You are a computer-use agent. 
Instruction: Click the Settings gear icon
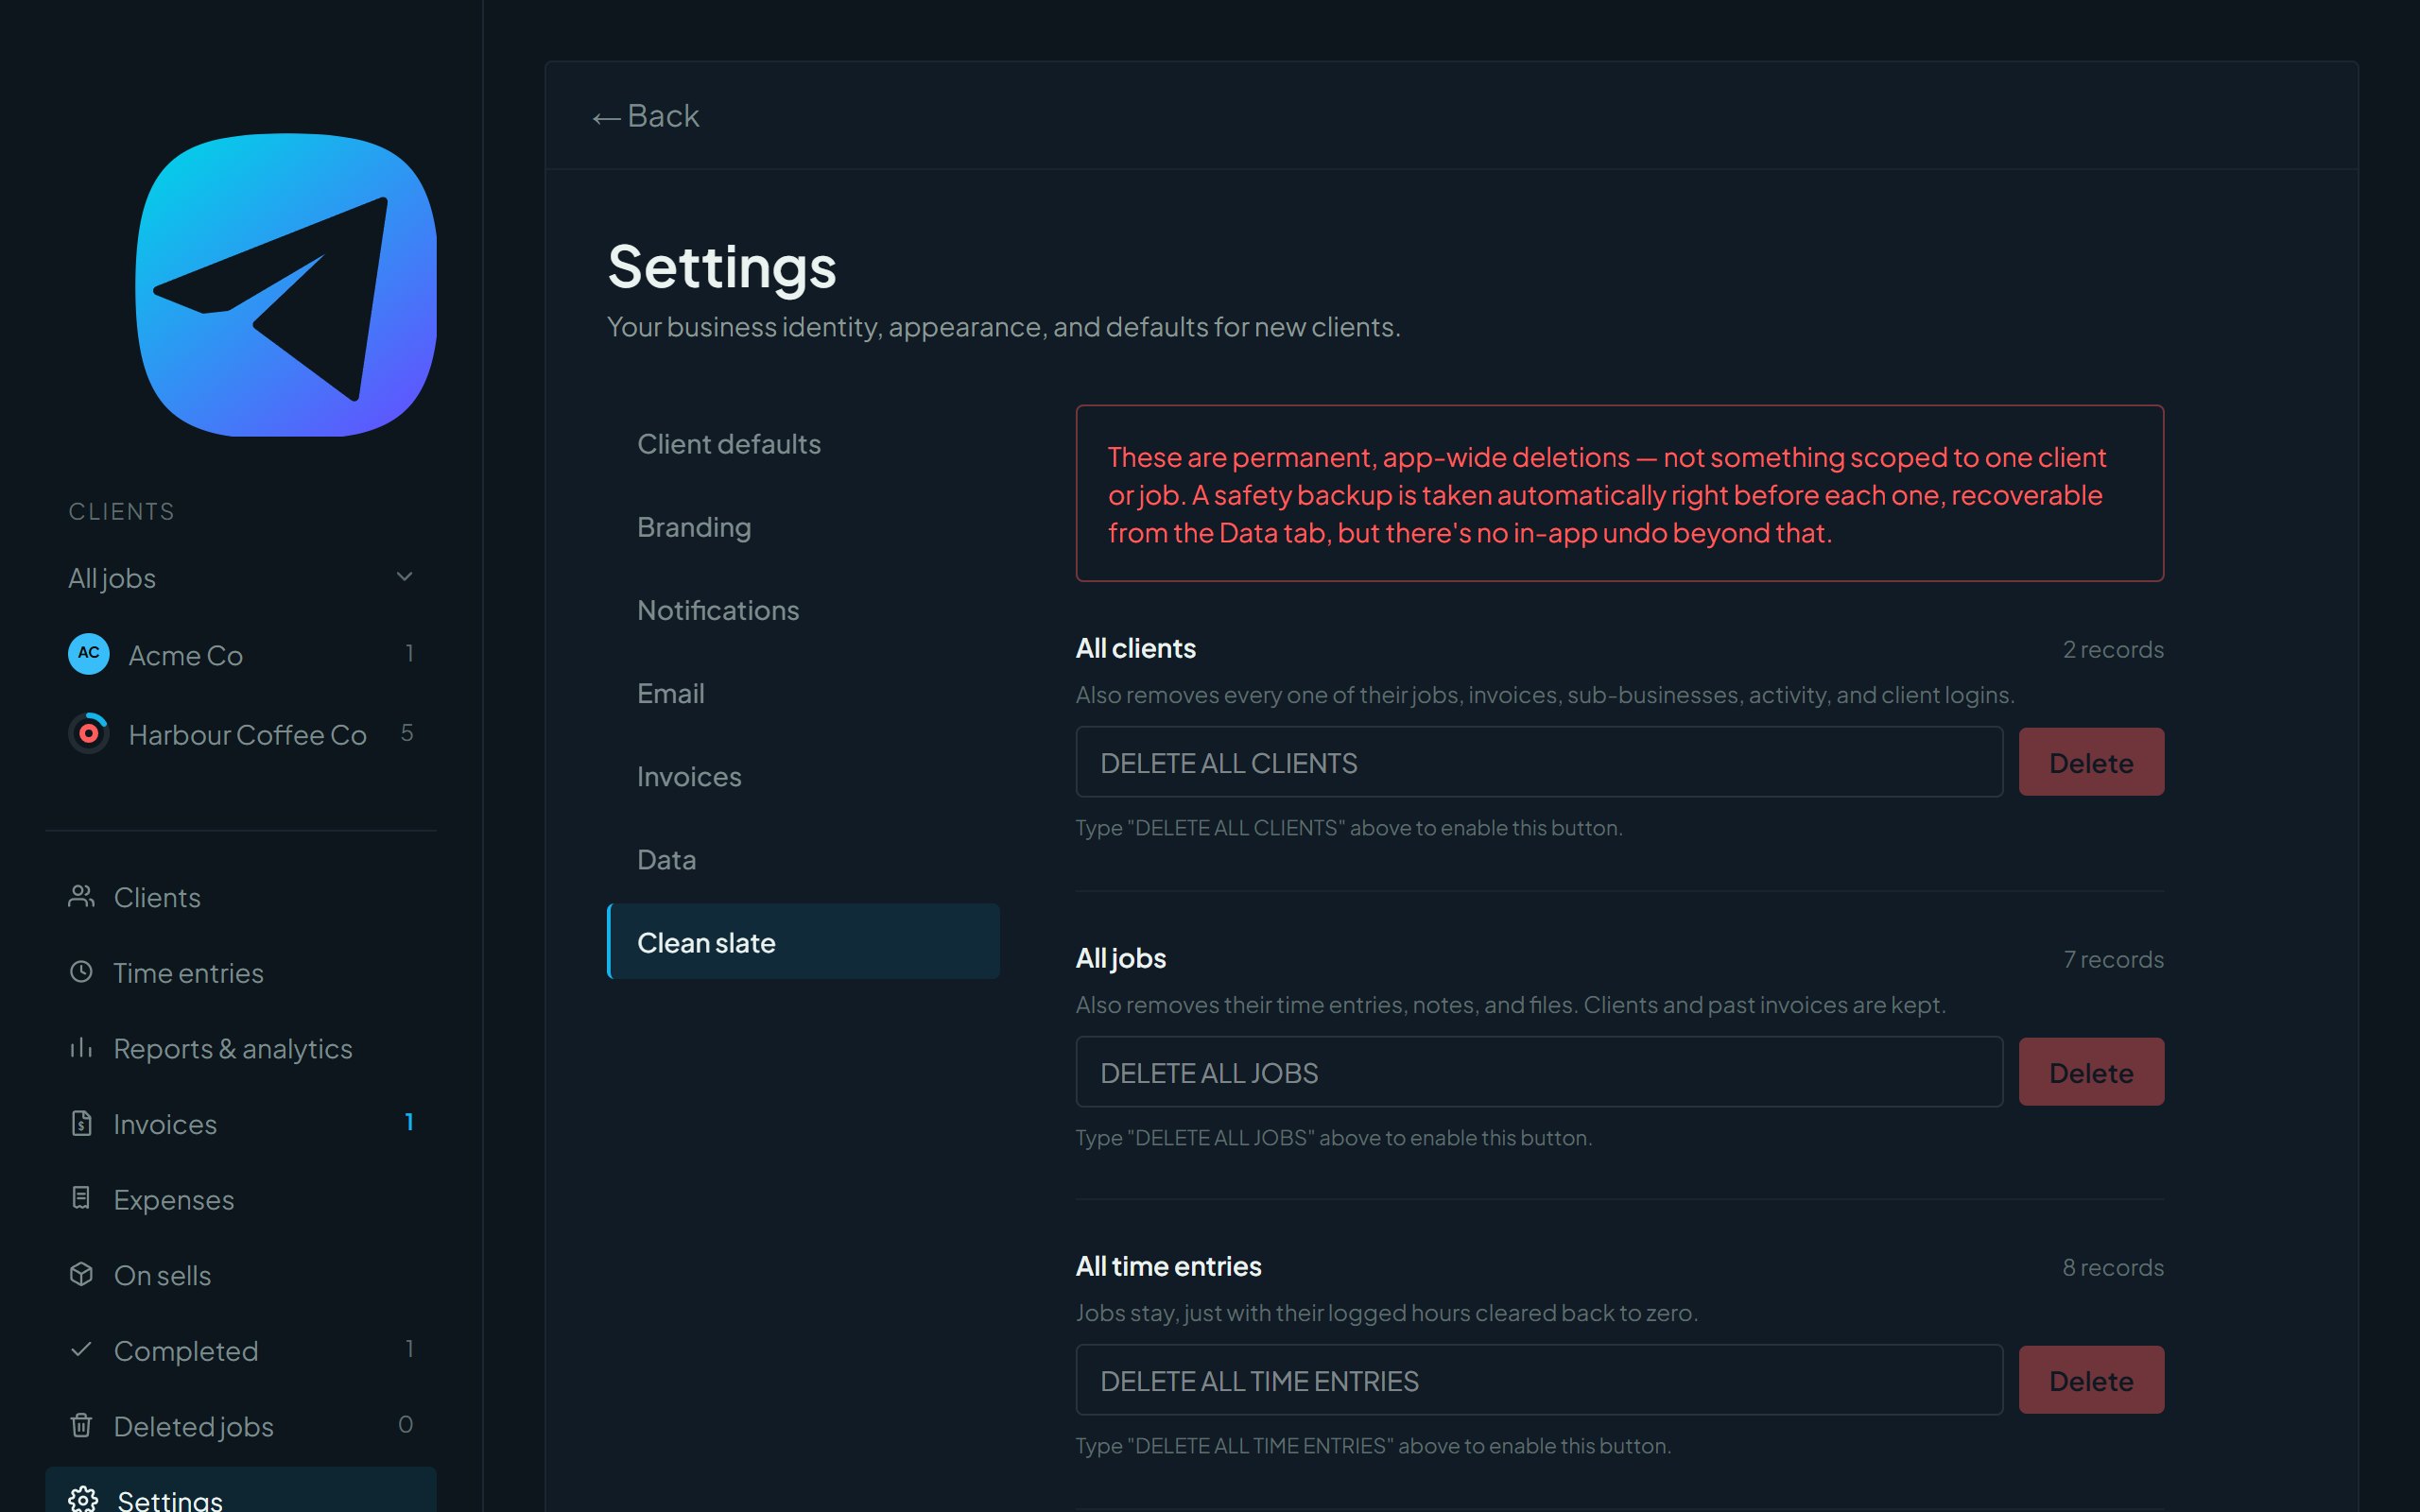click(x=83, y=1500)
